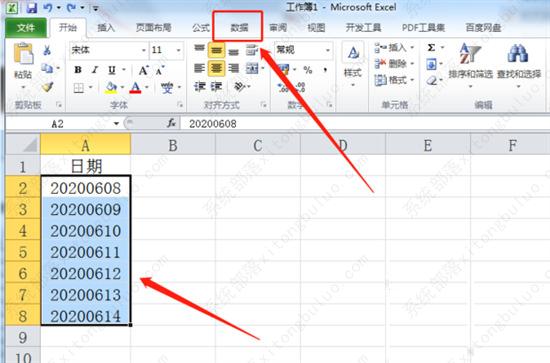Click the Cut scissors icon
This screenshot has height=363, width=550.
[47, 51]
